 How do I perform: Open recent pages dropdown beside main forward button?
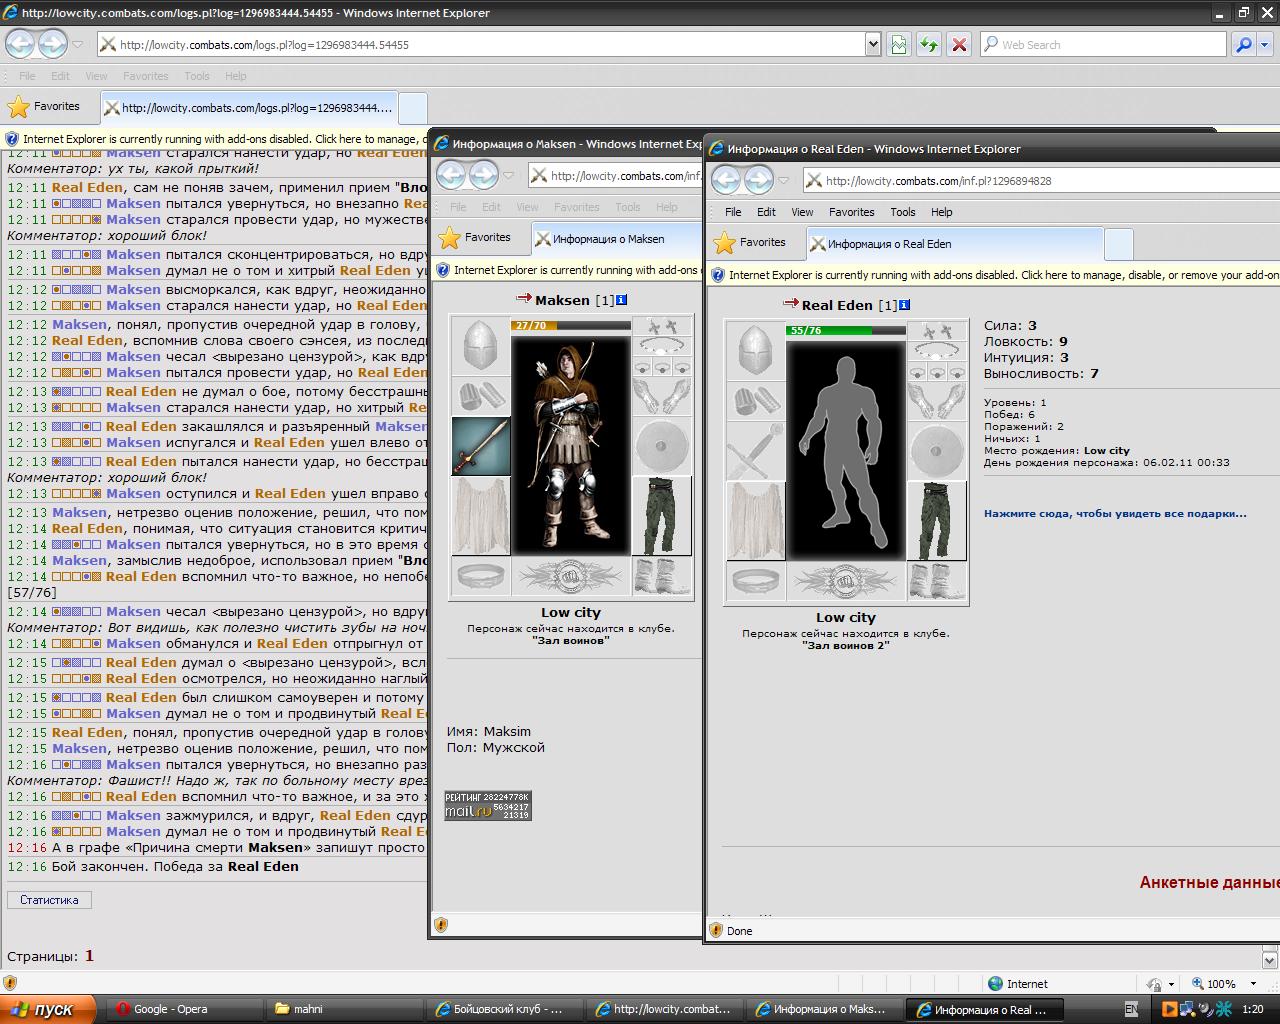(x=78, y=44)
